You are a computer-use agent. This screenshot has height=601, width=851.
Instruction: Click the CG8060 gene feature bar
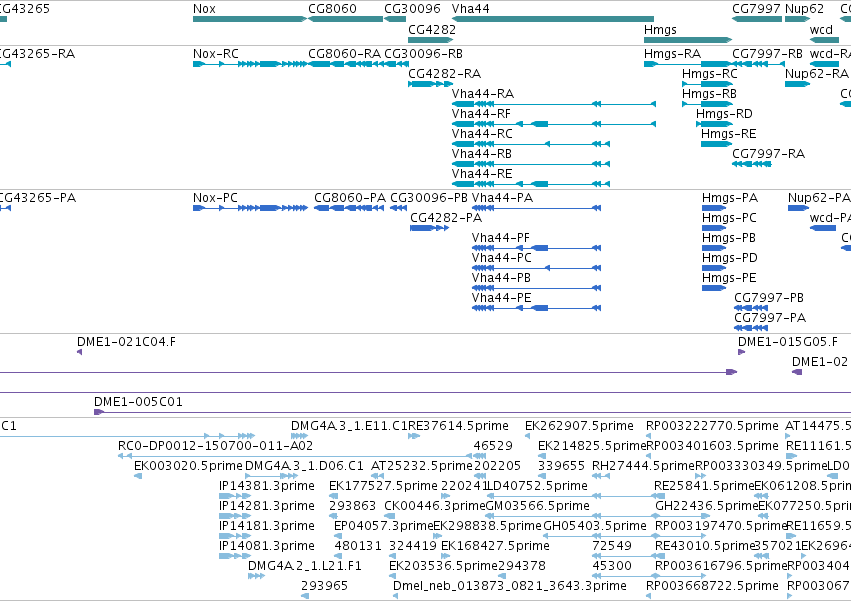click(346, 19)
